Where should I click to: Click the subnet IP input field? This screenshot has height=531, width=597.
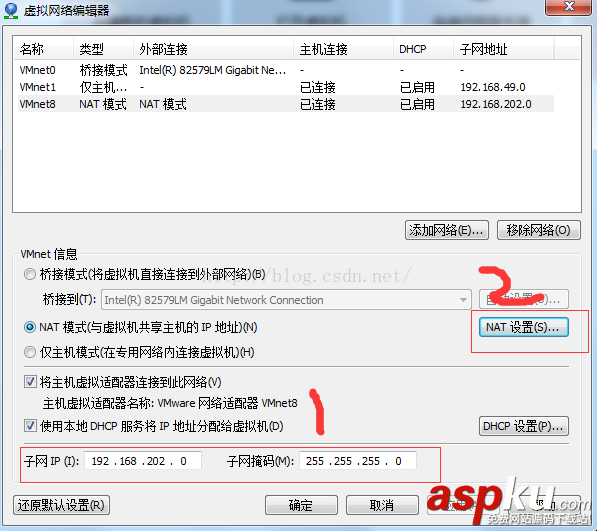tap(143, 461)
